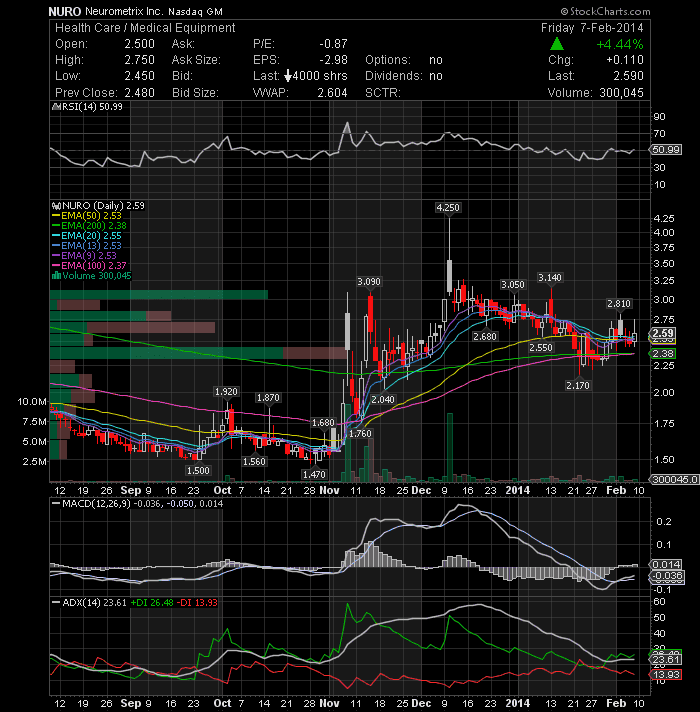Viewport: 700px width, 712px height.
Task: Select the purple EMA(9) 2.53 legend entry
Action: [85, 256]
